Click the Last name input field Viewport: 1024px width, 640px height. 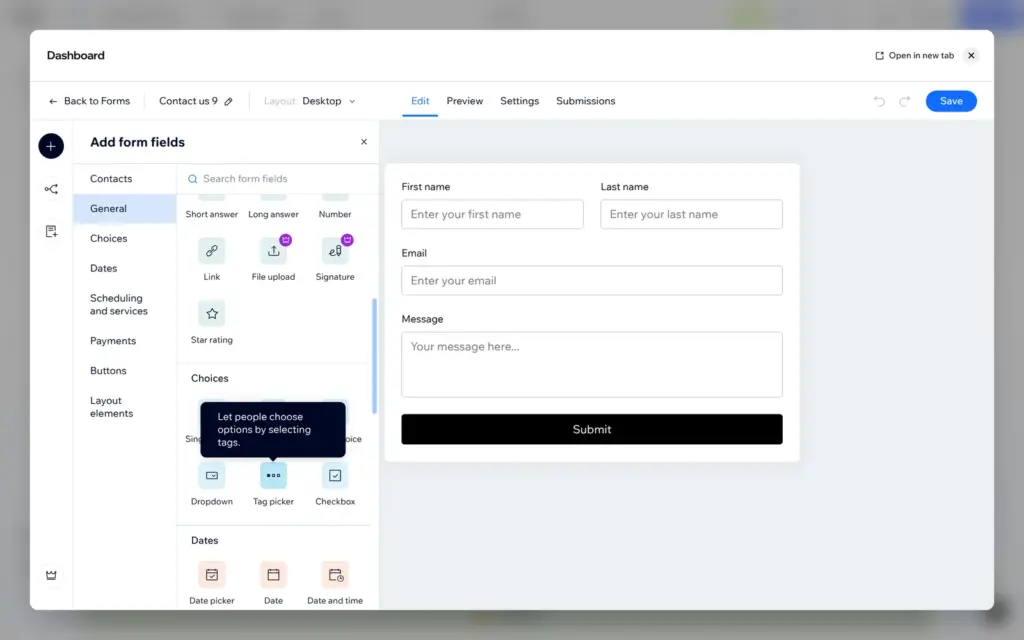click(692, 214)
